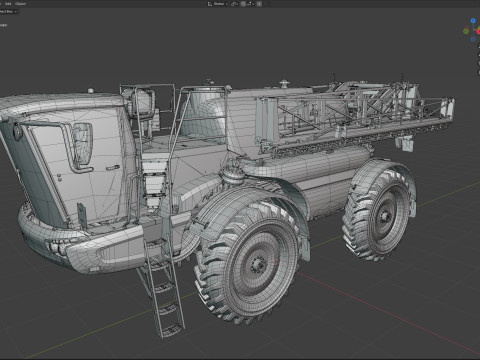The height and width of the screenshot is (360, 480).
Task: Open the Global transform orientation dropdown
Action: pyautogui.click(x=220, y=4)
